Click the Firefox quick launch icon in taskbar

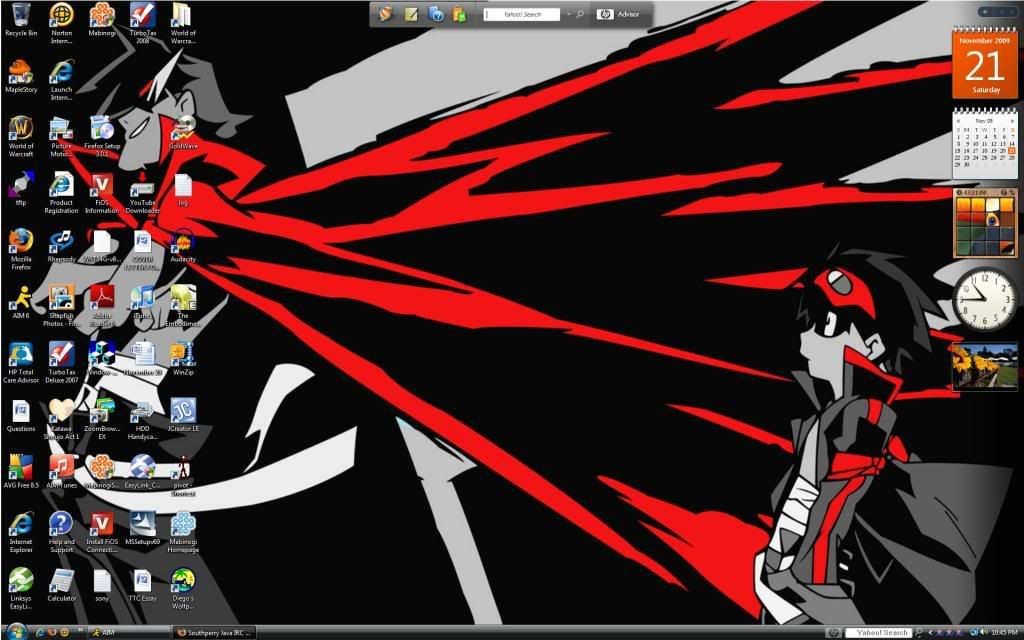52,632
